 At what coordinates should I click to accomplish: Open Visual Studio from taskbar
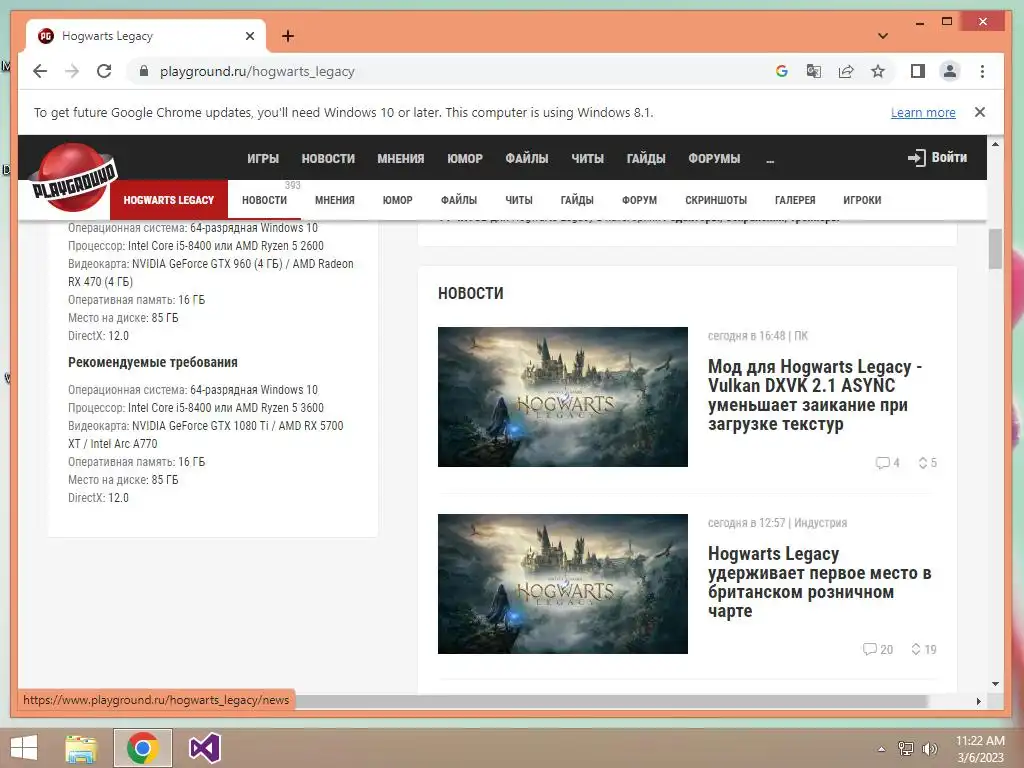(x=204, y=748)
